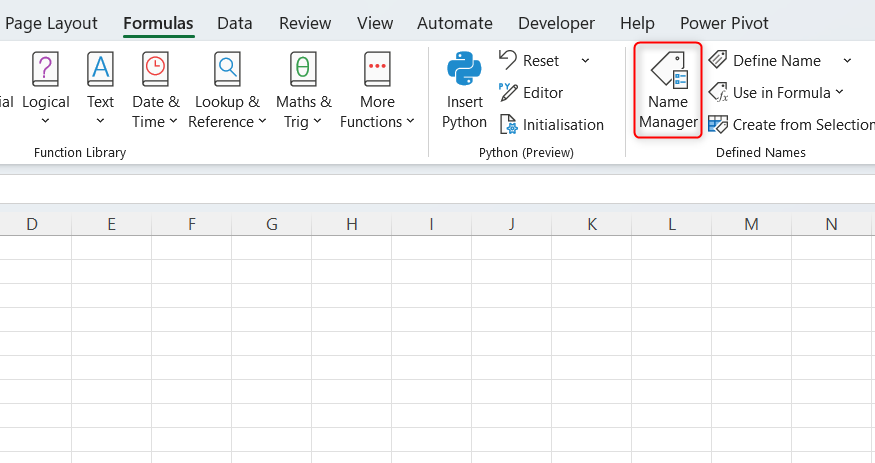Open the Review tab
The width and height of the screenshot is (875, 463).
pyautogui.click(x=305, y=23)
